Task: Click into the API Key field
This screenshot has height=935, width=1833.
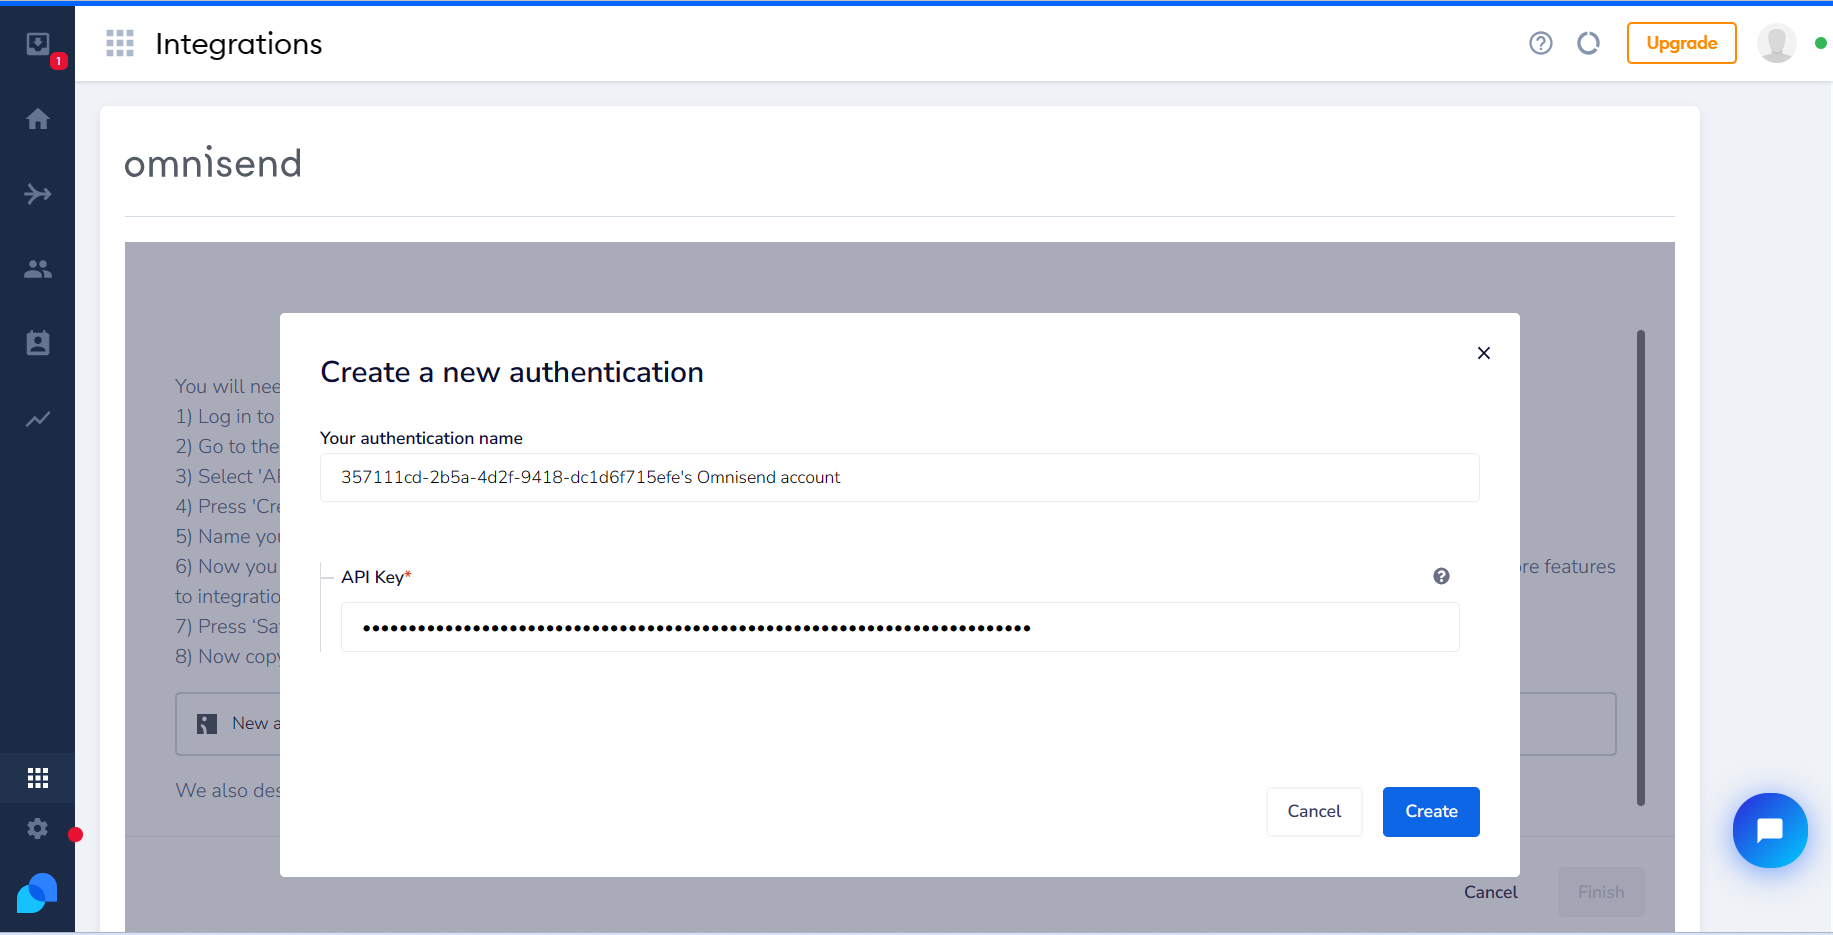Action: click(900, 627)
